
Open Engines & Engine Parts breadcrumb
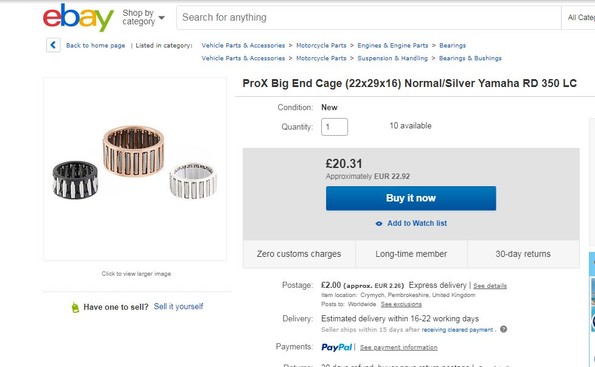(393, 46)
